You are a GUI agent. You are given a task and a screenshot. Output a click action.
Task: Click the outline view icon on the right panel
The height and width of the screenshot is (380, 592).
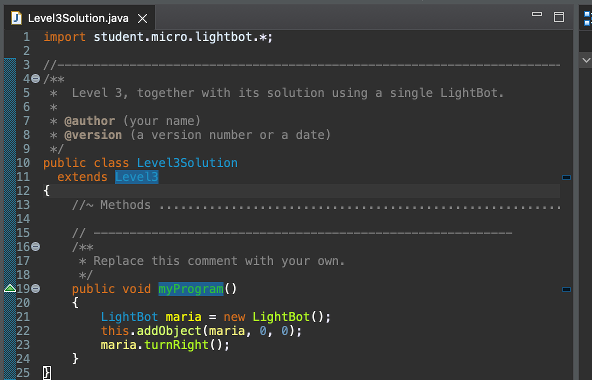coord(588,18)
